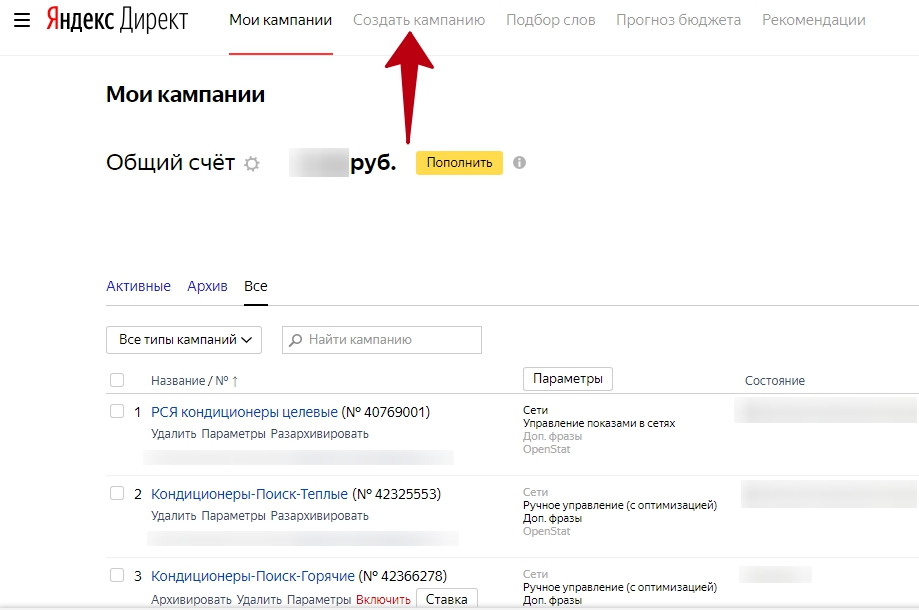Image resolution: width=919 pixels, height=610 pixels.
Task: Check the box for Кондиционеры-Поиск-Теплые
Action: (117, 493)
